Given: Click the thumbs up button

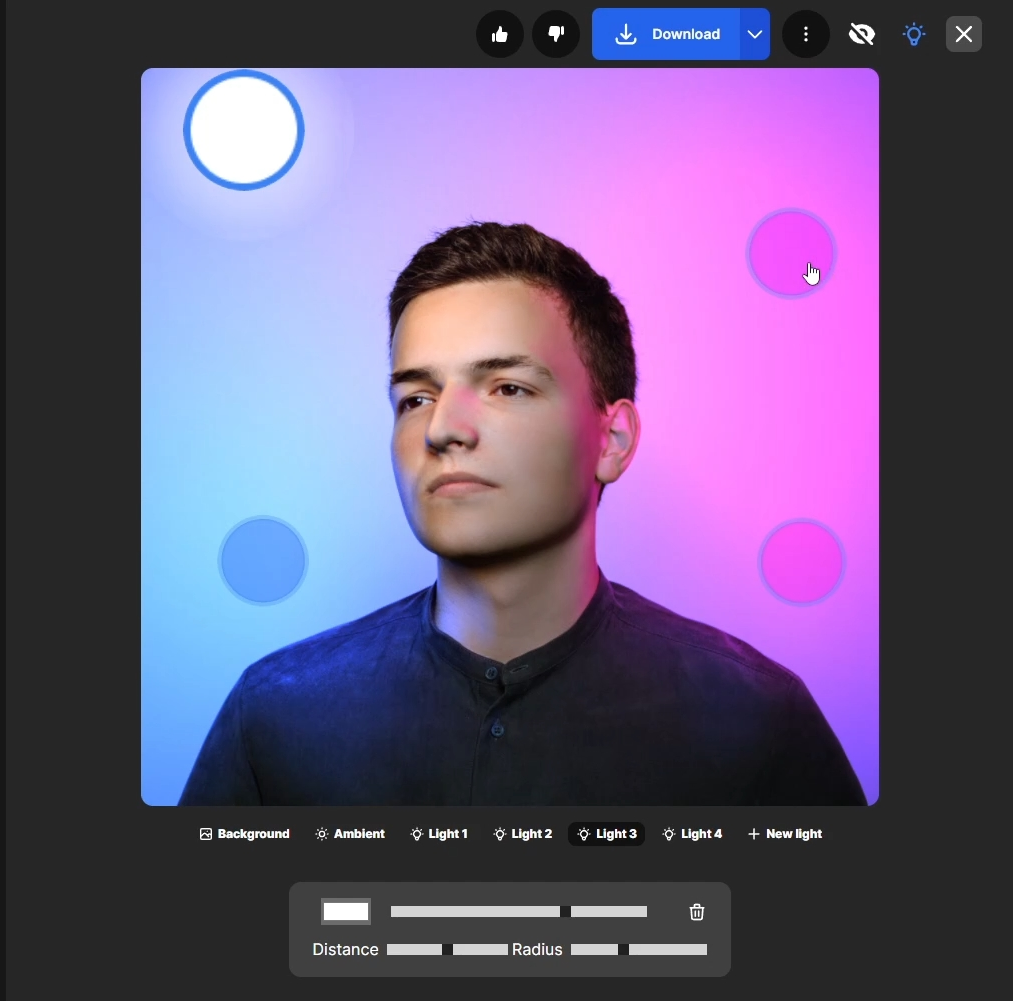Looking at the screenshot, I should [499, 34].
